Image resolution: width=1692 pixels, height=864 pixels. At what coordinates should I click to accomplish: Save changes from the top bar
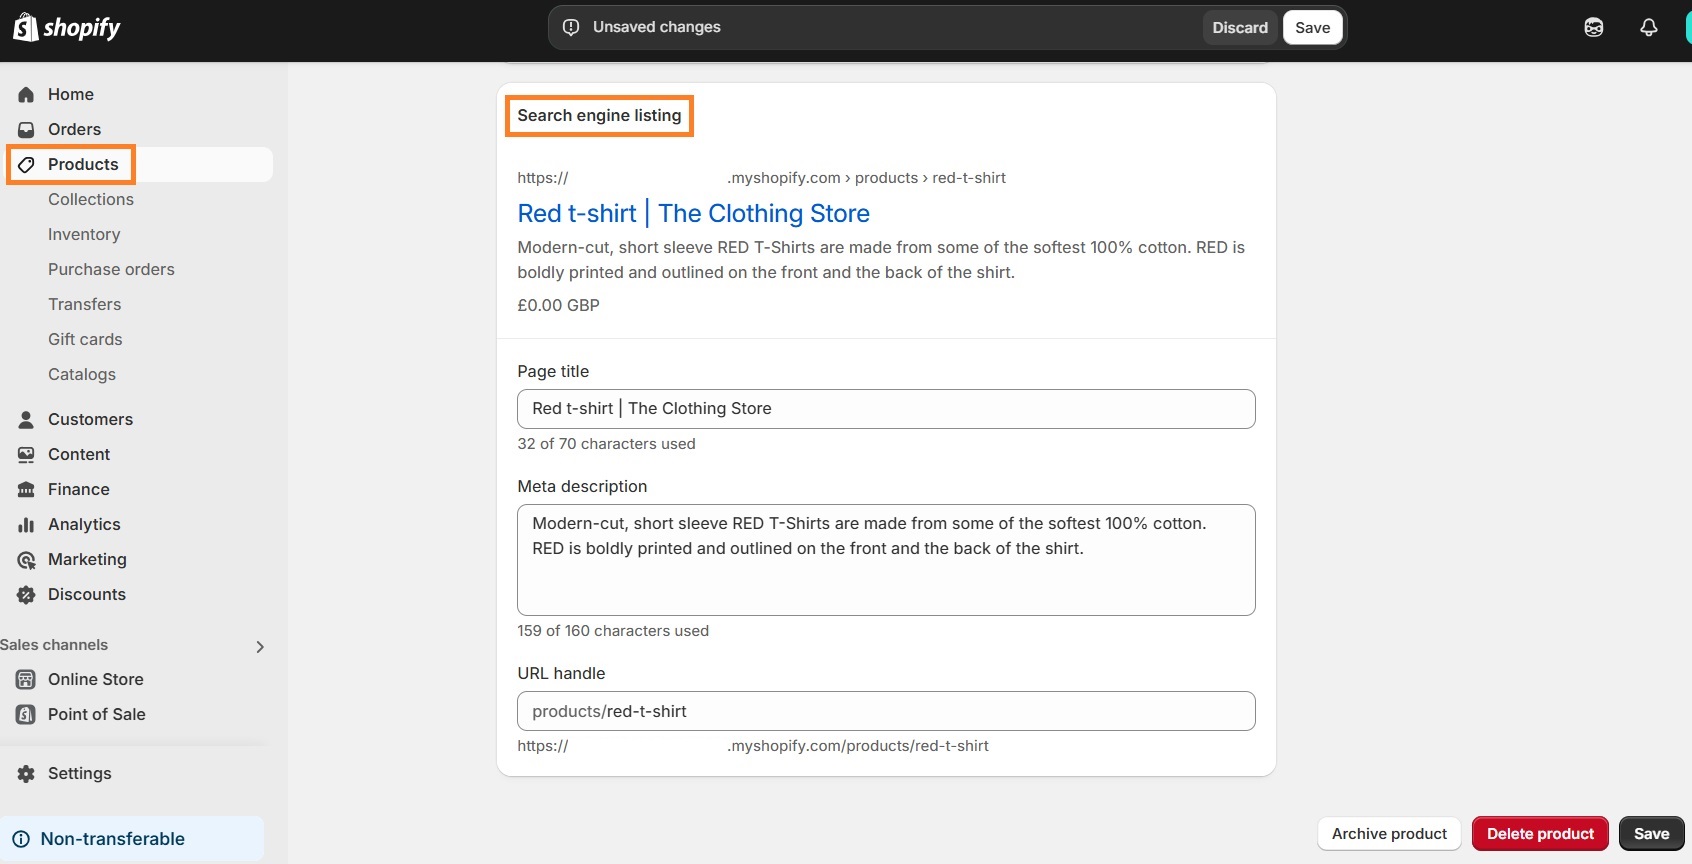pos(1312,27)
